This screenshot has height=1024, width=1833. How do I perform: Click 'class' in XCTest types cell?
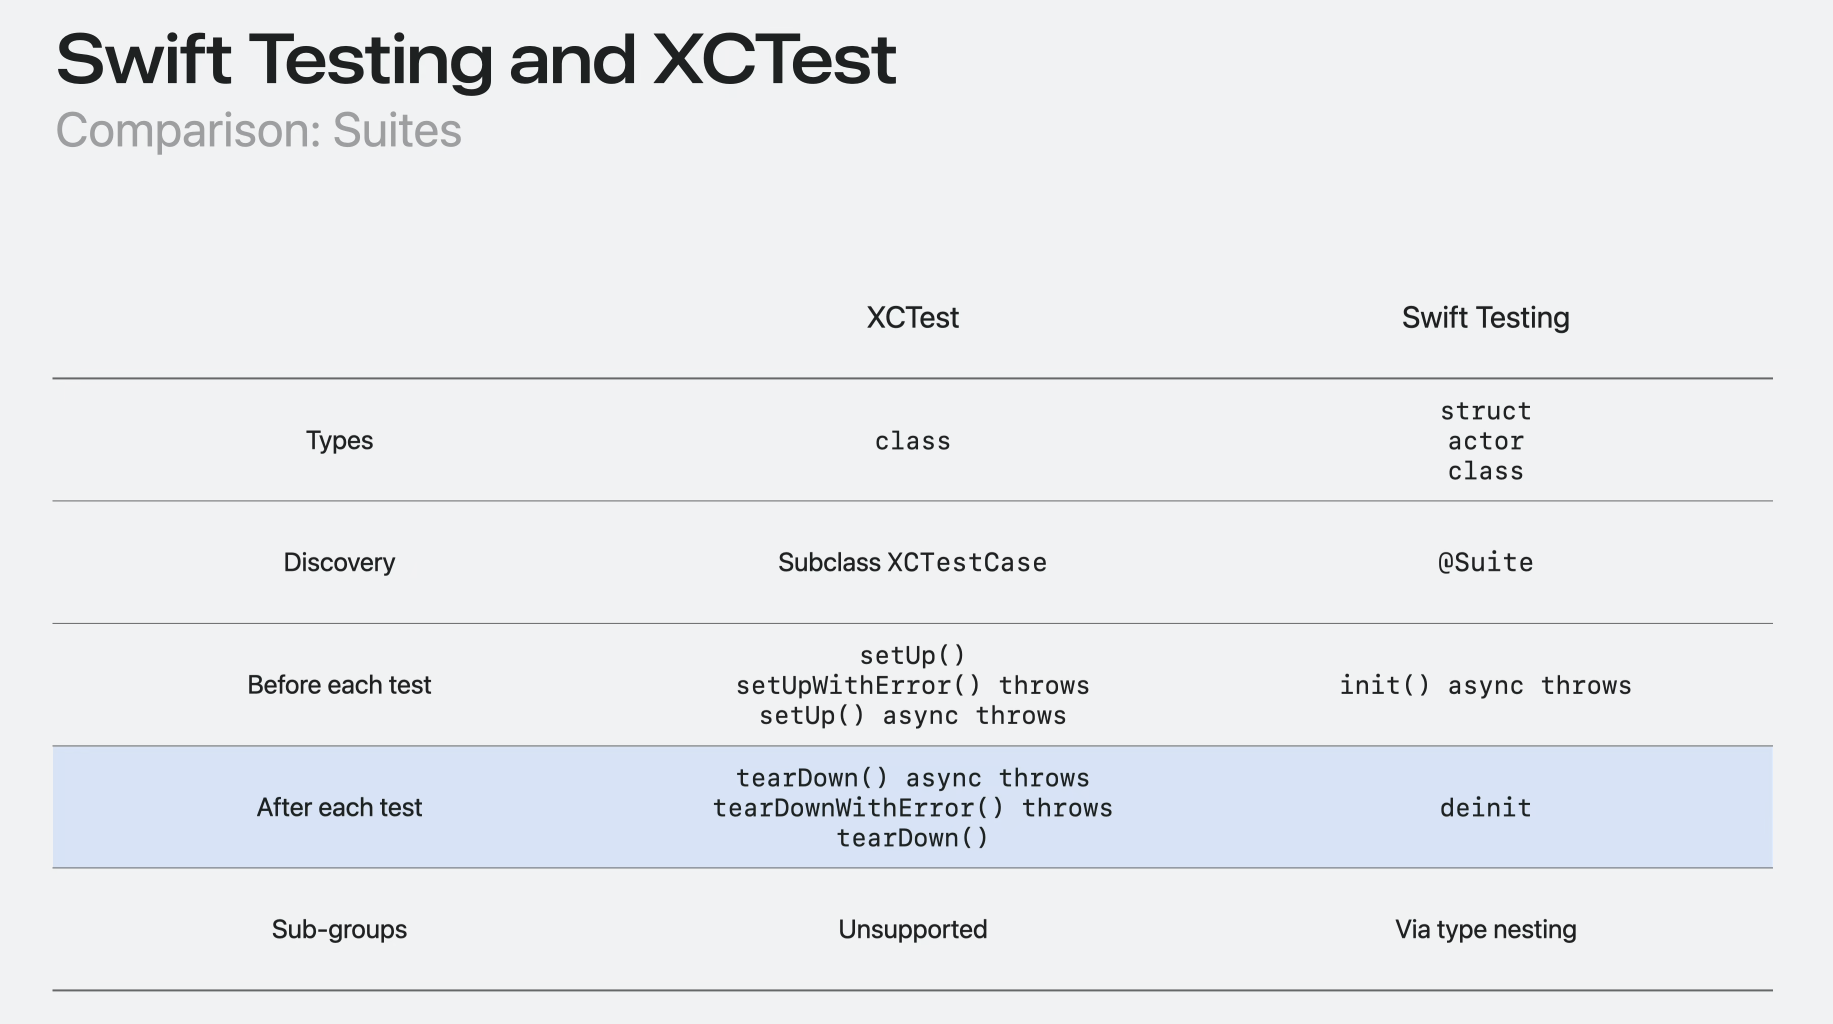coord(912,441)
